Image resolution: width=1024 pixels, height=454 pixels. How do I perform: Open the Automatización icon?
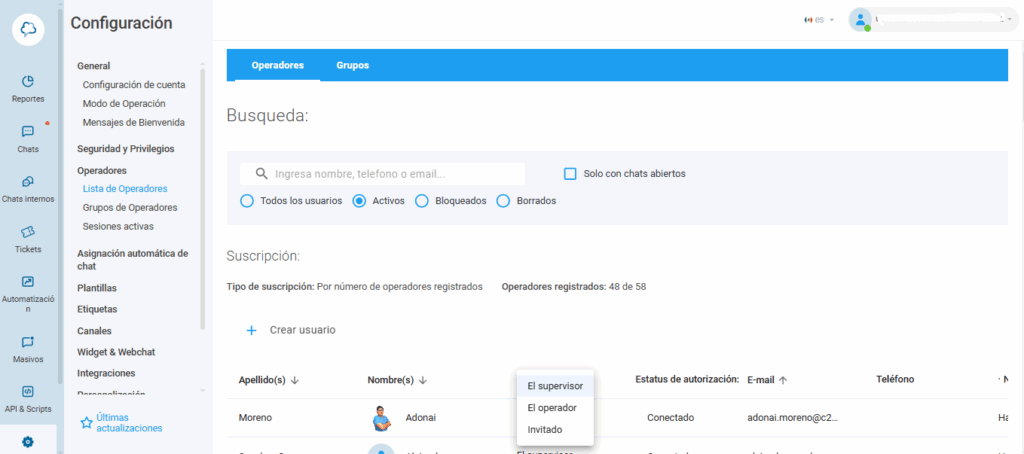(27, 282)
